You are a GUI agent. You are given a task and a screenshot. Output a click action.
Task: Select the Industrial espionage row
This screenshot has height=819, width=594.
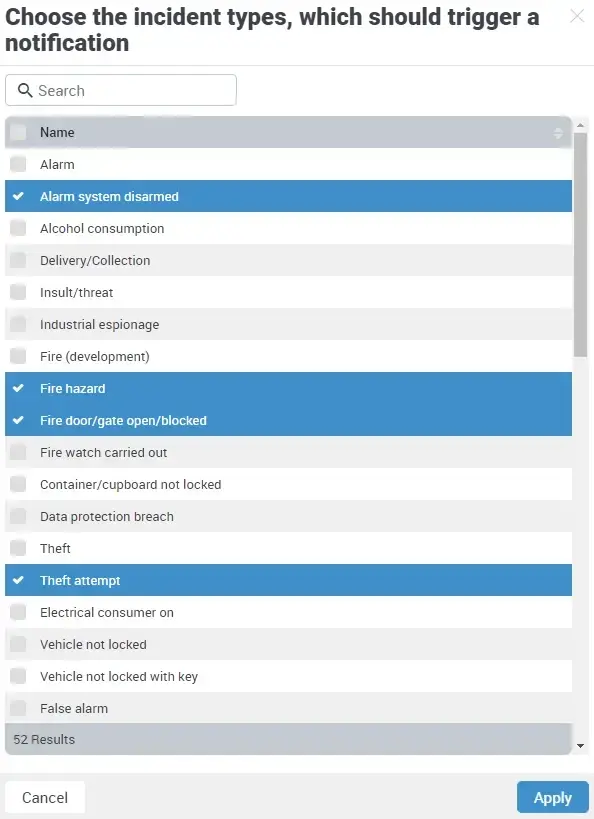point(100,324)
